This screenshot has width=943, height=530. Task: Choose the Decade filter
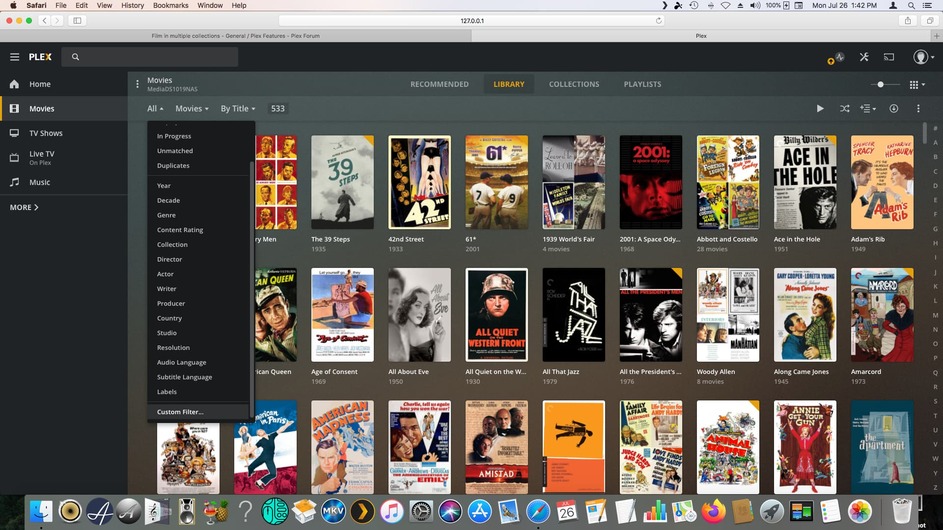(x=198, y=200)
